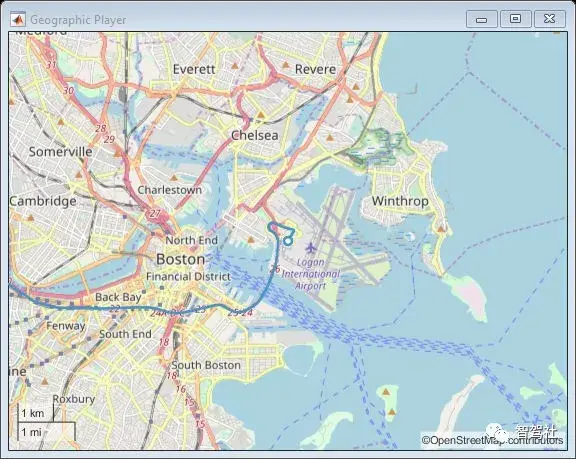Click the 'Financial District' label
576x459 pixels.
tap(188, 277)
